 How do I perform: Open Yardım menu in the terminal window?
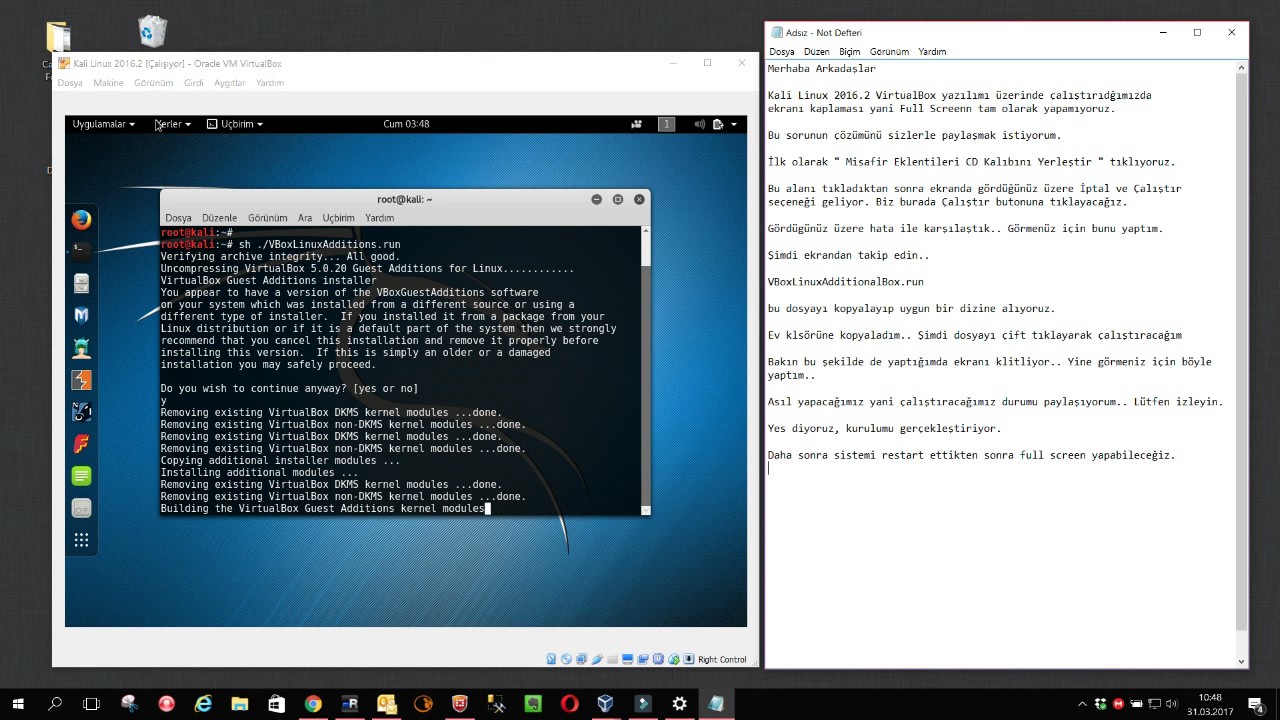[379, 217]
